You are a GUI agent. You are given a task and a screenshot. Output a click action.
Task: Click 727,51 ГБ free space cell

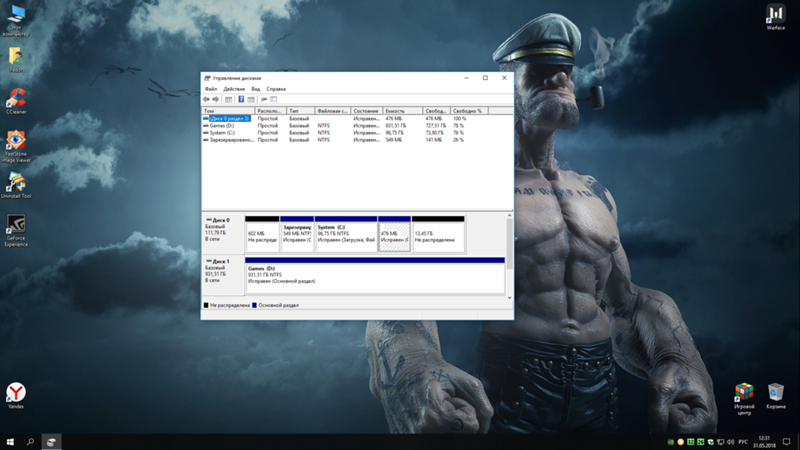(x=436, y=126)
